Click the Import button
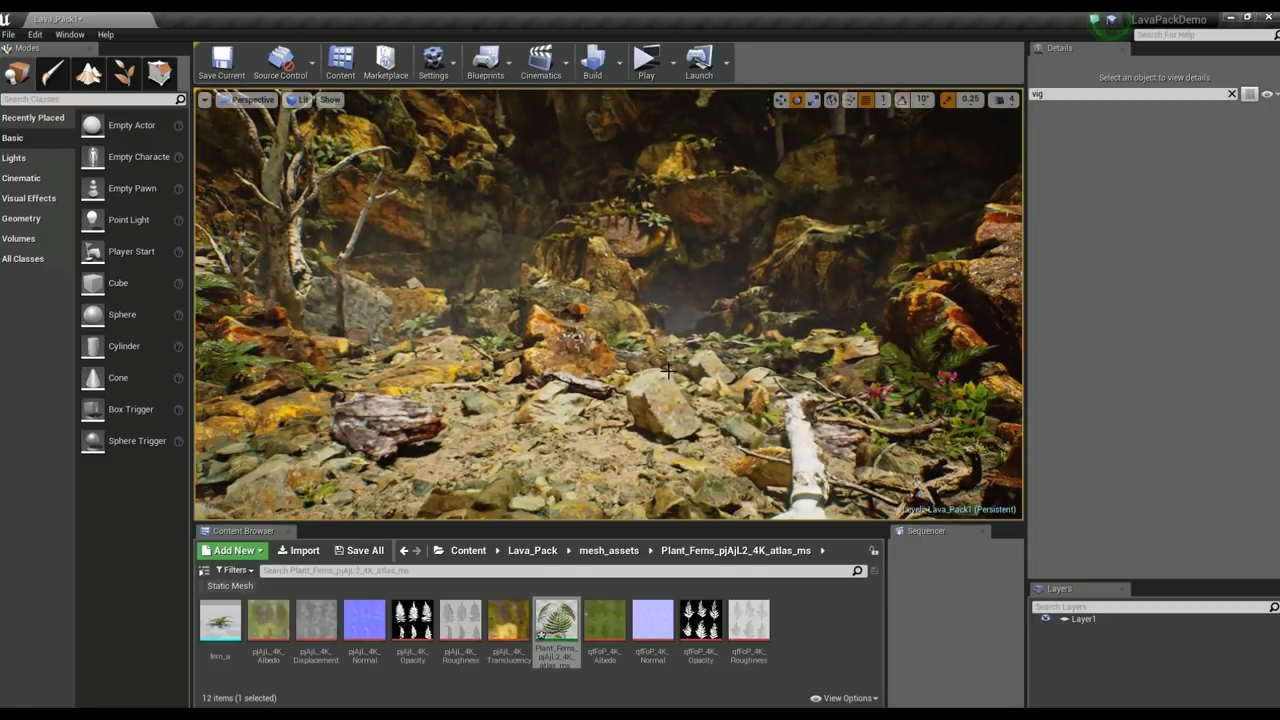 coord(298,551)
